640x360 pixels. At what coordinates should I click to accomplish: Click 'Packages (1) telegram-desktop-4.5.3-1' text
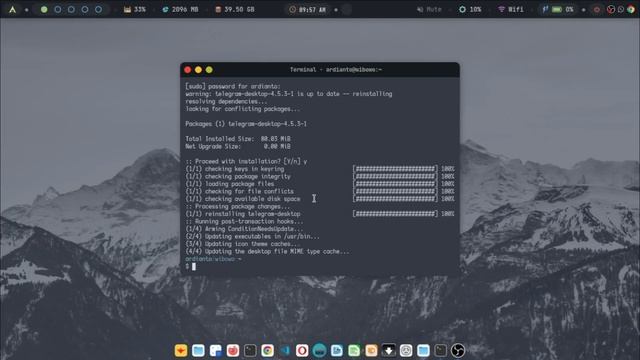246,124
